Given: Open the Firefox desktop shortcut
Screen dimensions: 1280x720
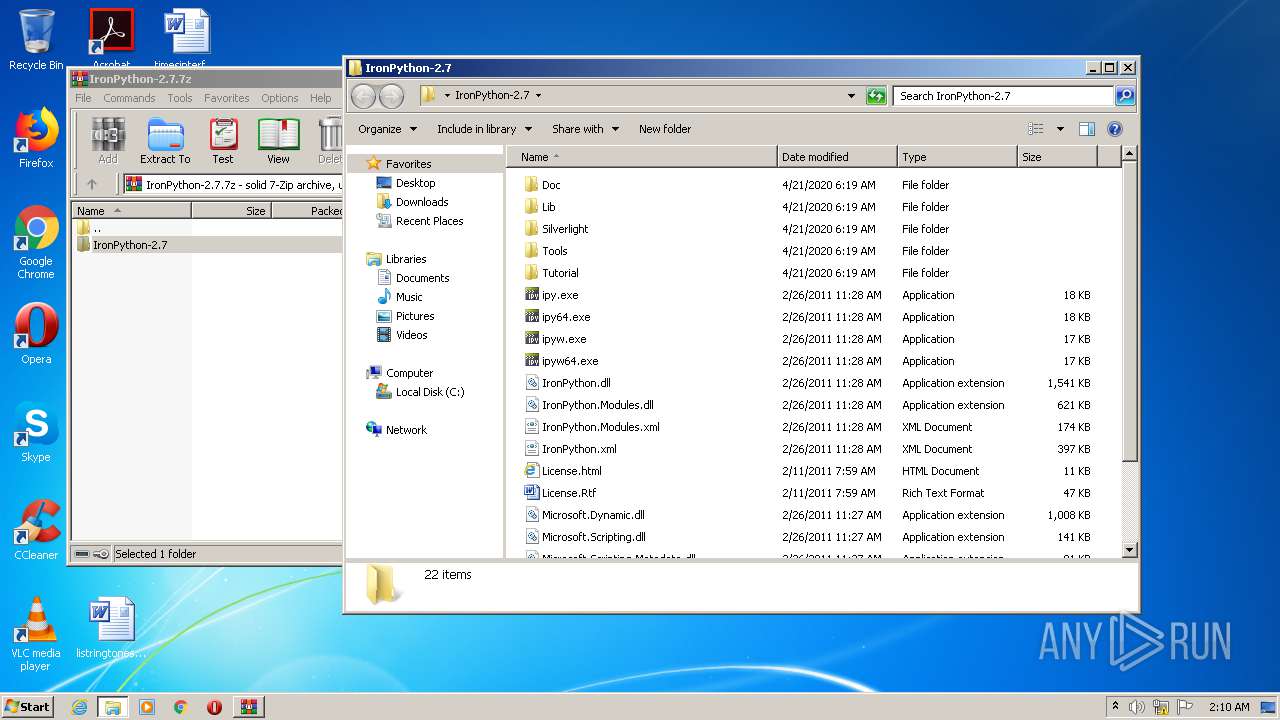Looking at the screenshot, I should pos(36,138).
